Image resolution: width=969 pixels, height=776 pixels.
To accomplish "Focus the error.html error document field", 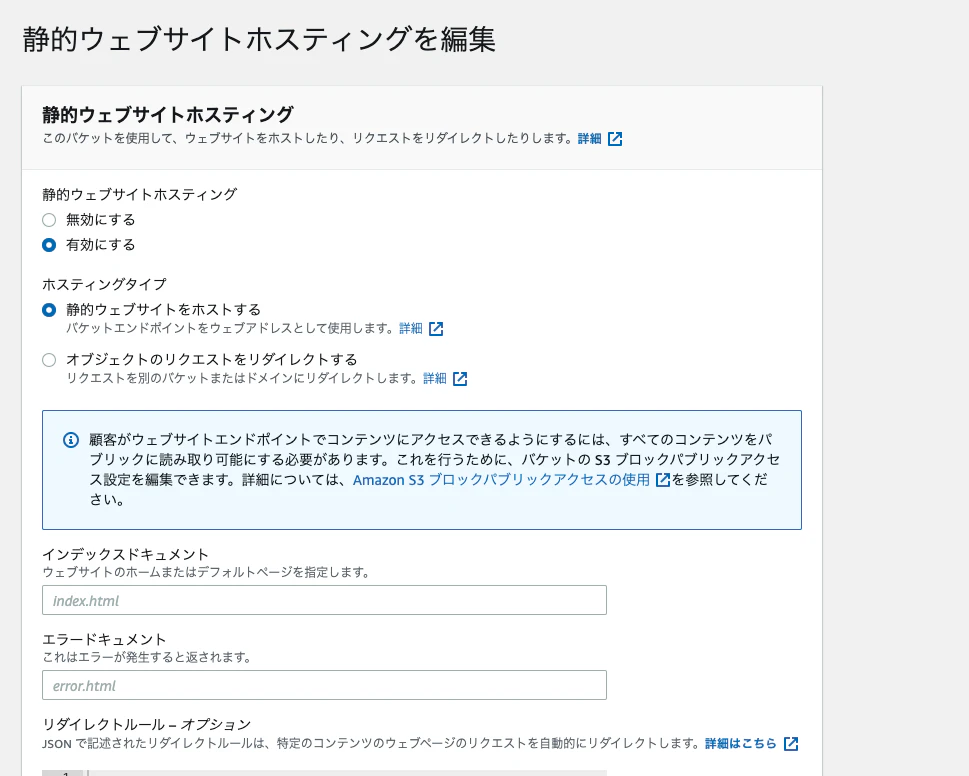I will (324, 685).
